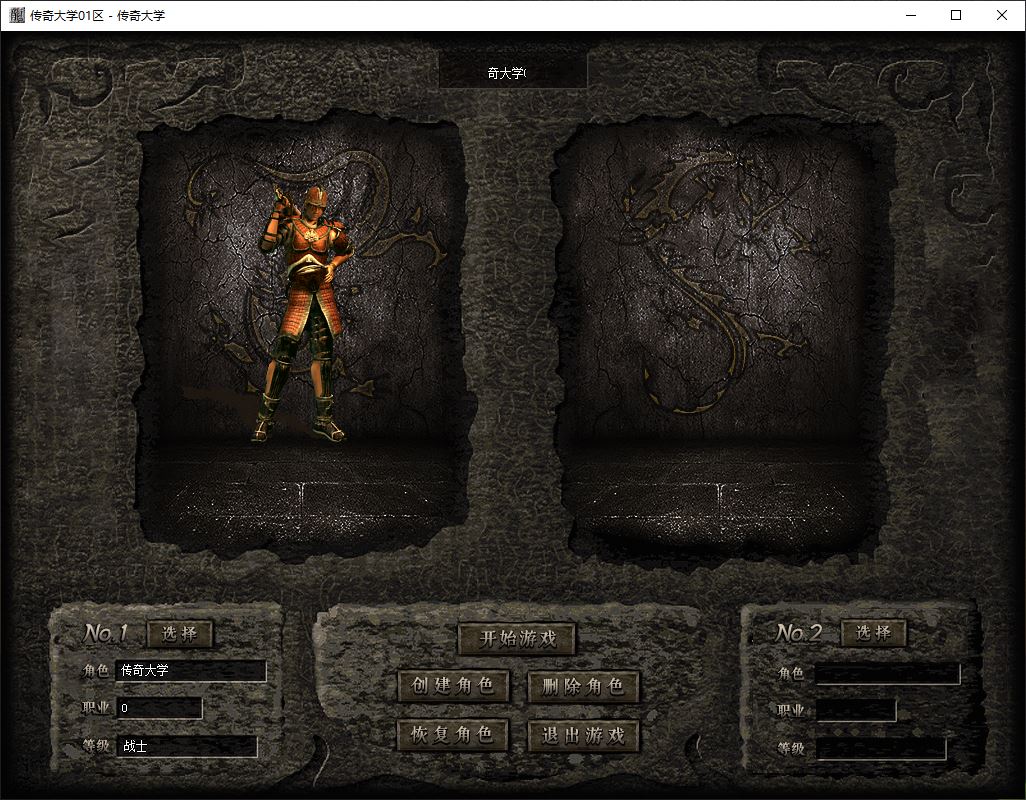1026x800 pixels.
Task: Click the empty 角色 field under No.2
Action: pos(887,674)
